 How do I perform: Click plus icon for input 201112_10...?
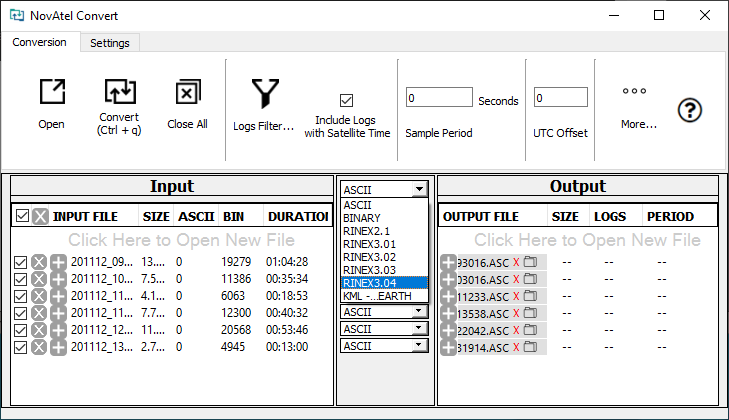pos(58,279)
